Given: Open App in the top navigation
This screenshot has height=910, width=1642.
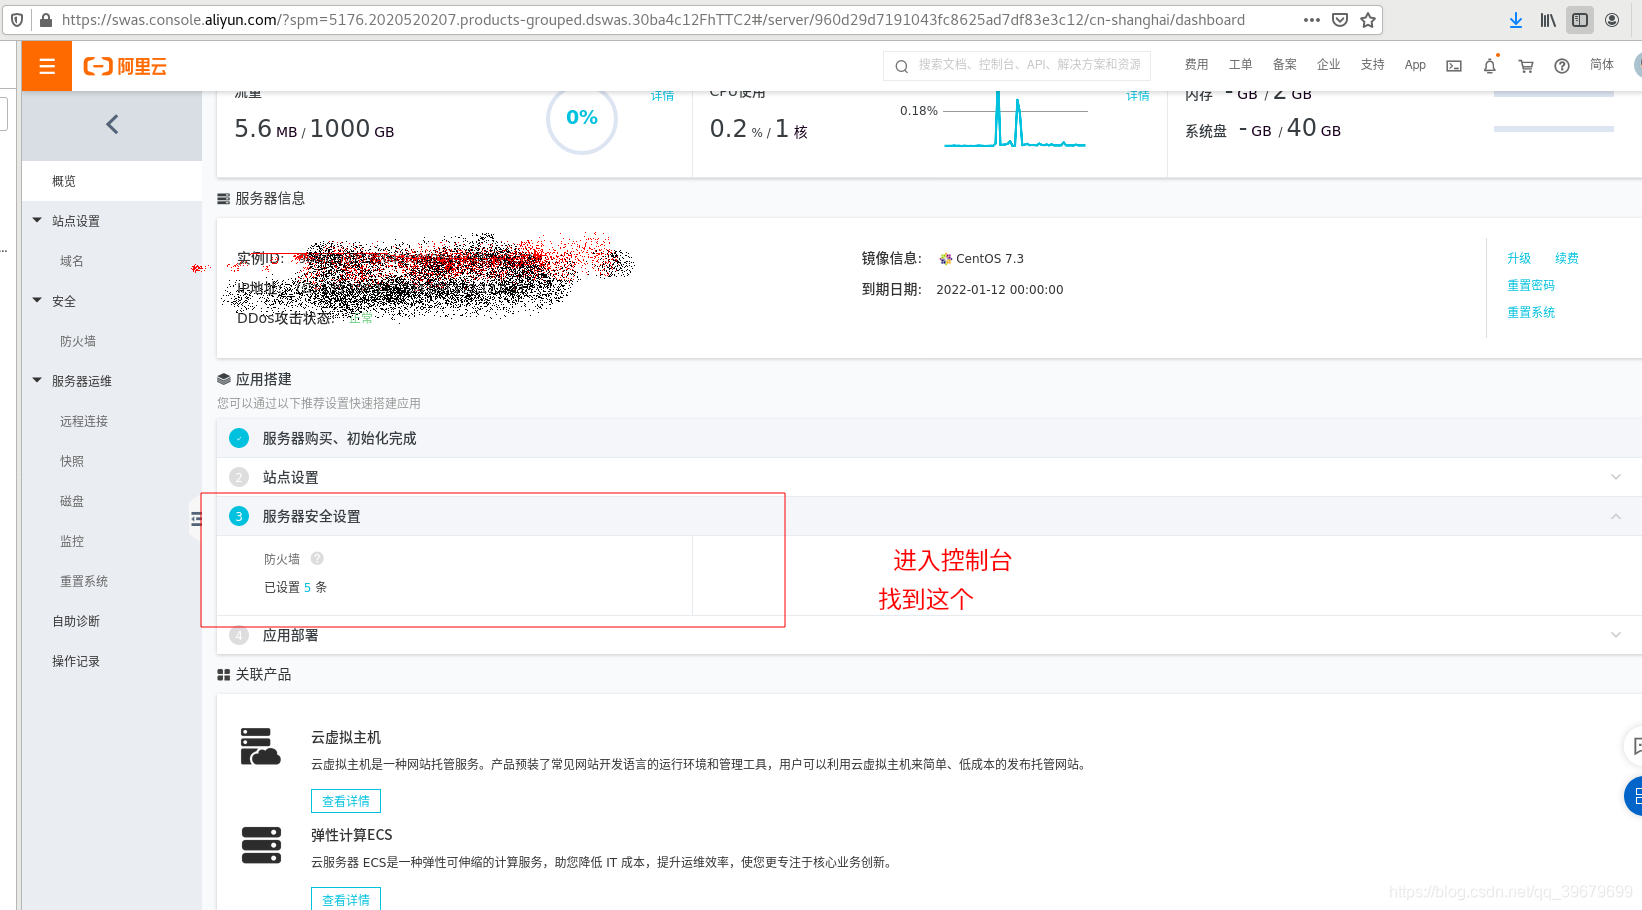Looking at the screenshot, I should (1415, 65).
